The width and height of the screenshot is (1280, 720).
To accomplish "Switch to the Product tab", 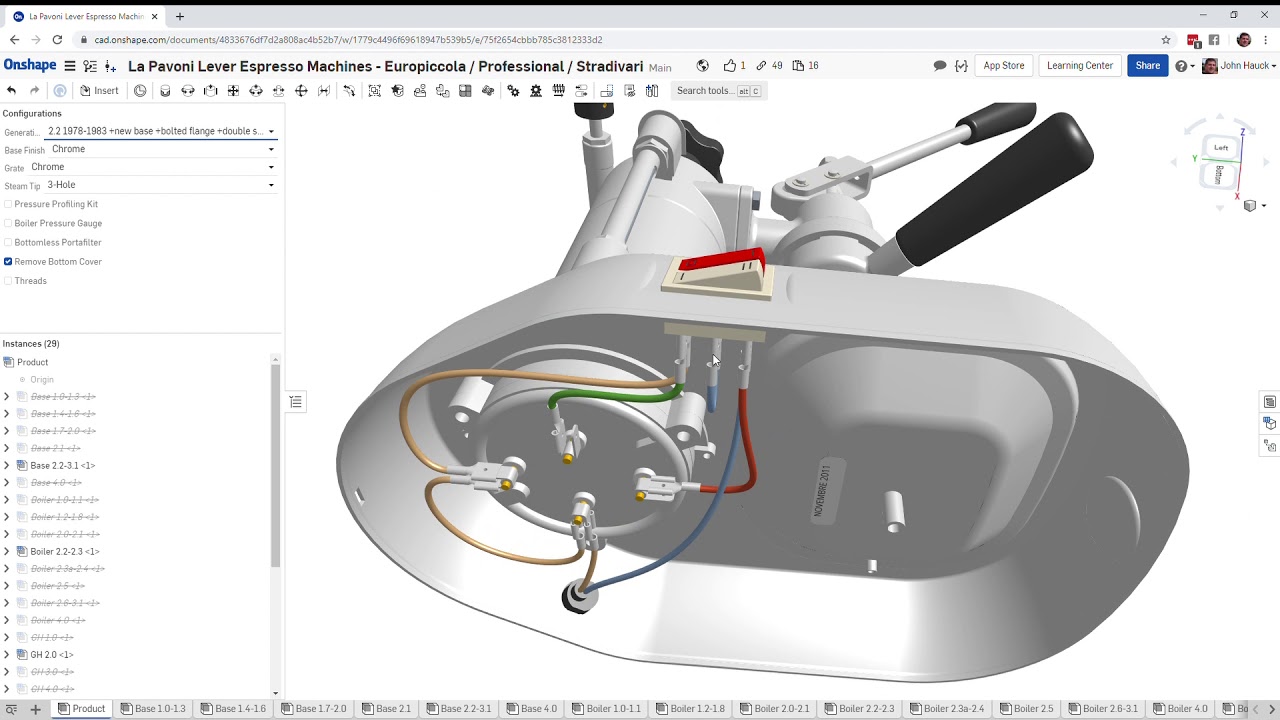I will [x=81, y=709].
